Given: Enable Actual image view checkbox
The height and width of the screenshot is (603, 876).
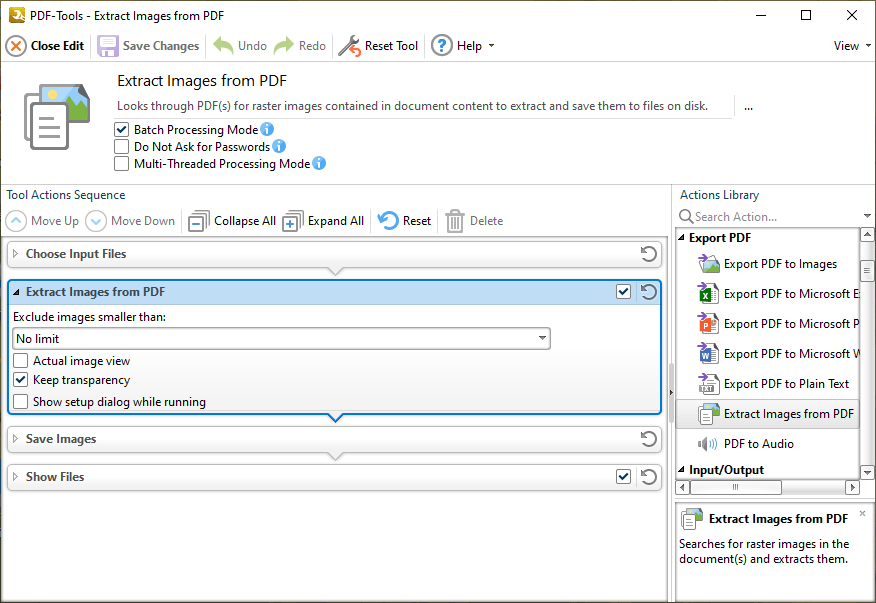Looking at the screenshot, I should tap(21, 361).
